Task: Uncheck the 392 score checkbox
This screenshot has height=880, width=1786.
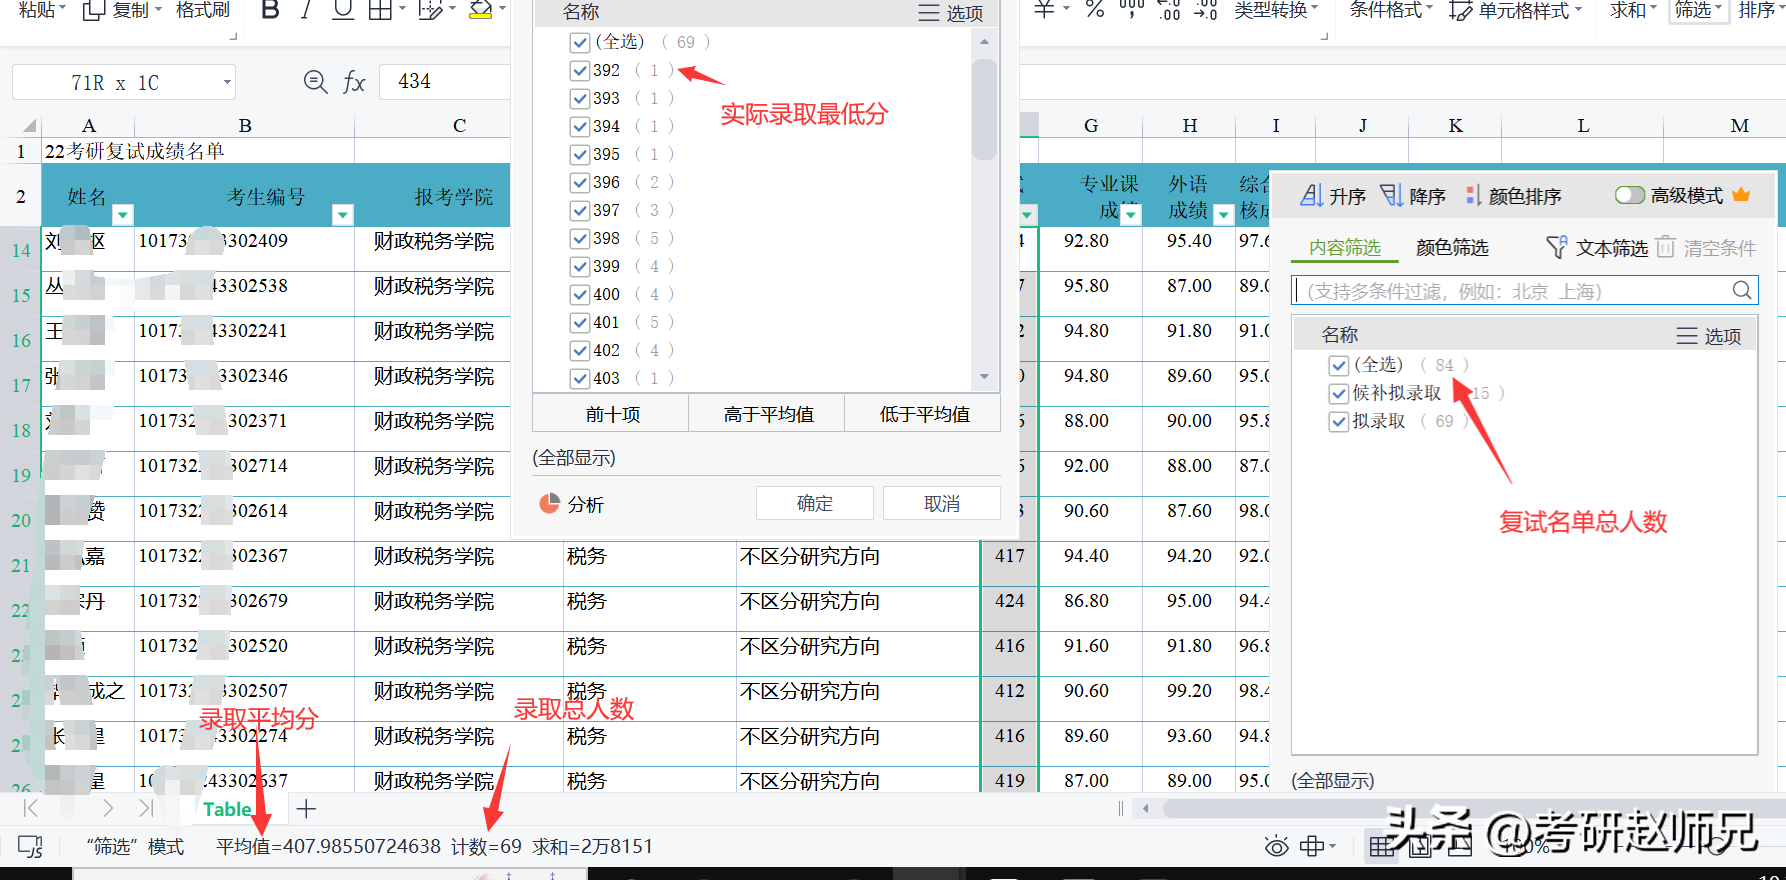Action: tap(580, 71)
